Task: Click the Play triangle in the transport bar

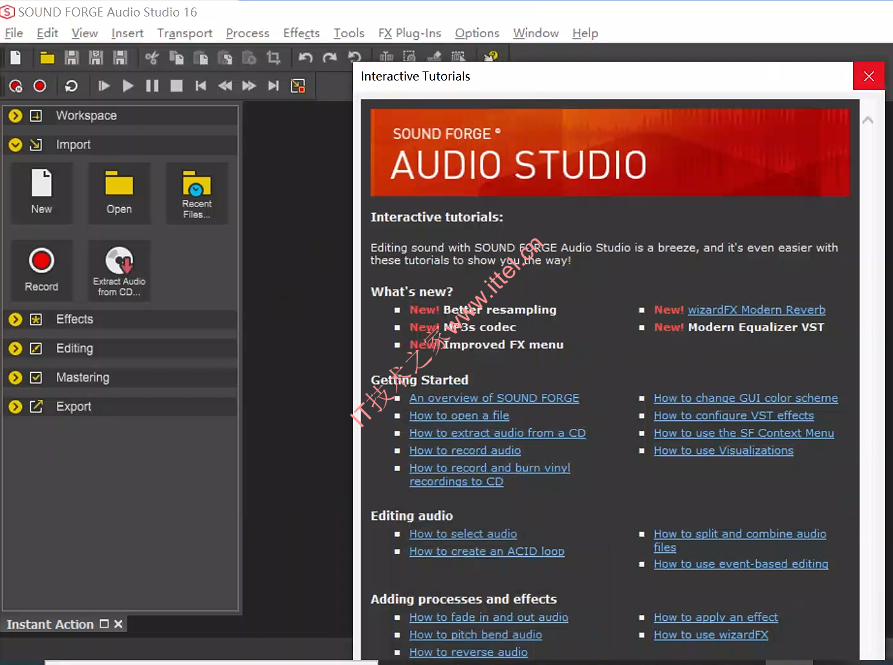Action: [128, 86]
